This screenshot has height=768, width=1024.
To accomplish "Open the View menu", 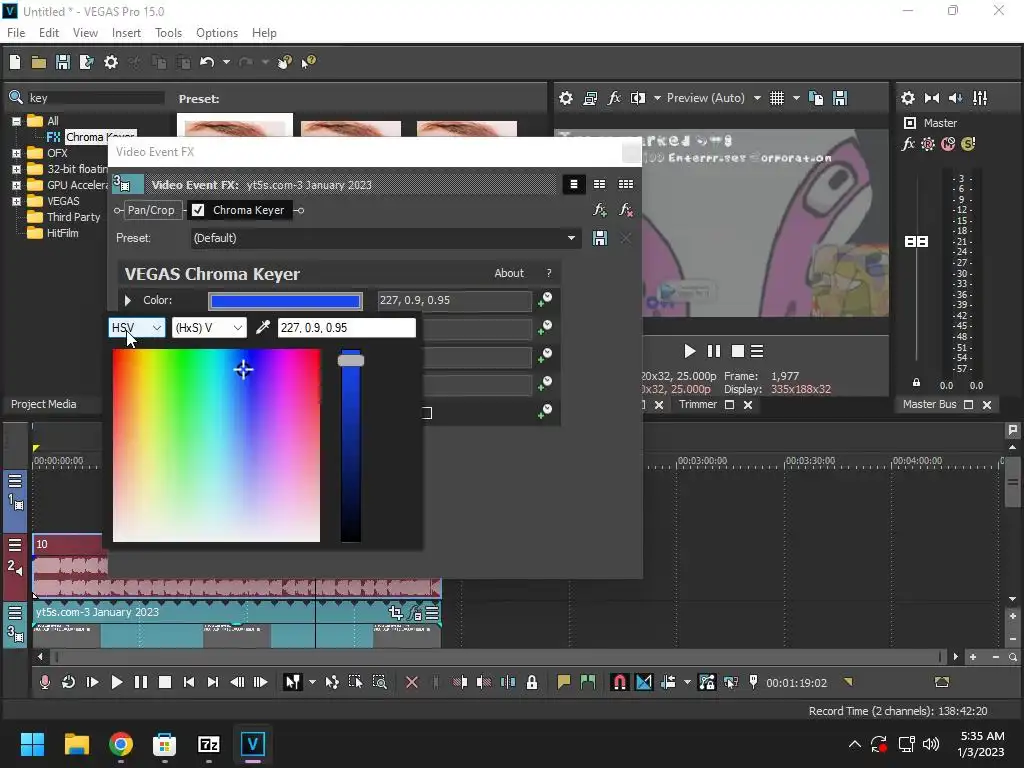I will point(85,33).
